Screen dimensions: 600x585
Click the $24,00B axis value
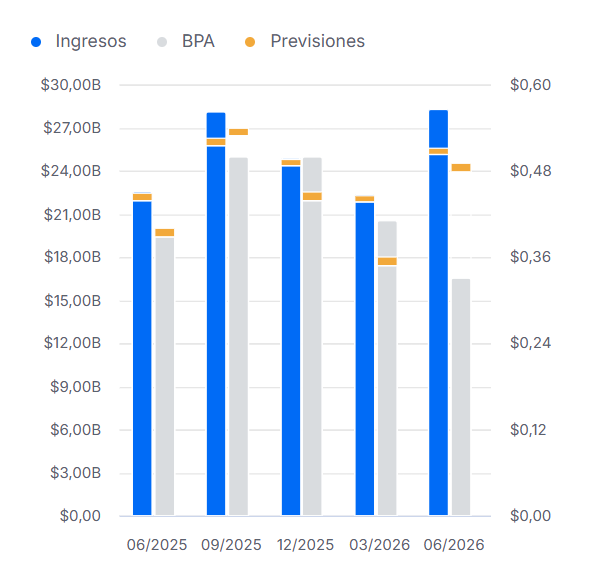coord(71,171)
